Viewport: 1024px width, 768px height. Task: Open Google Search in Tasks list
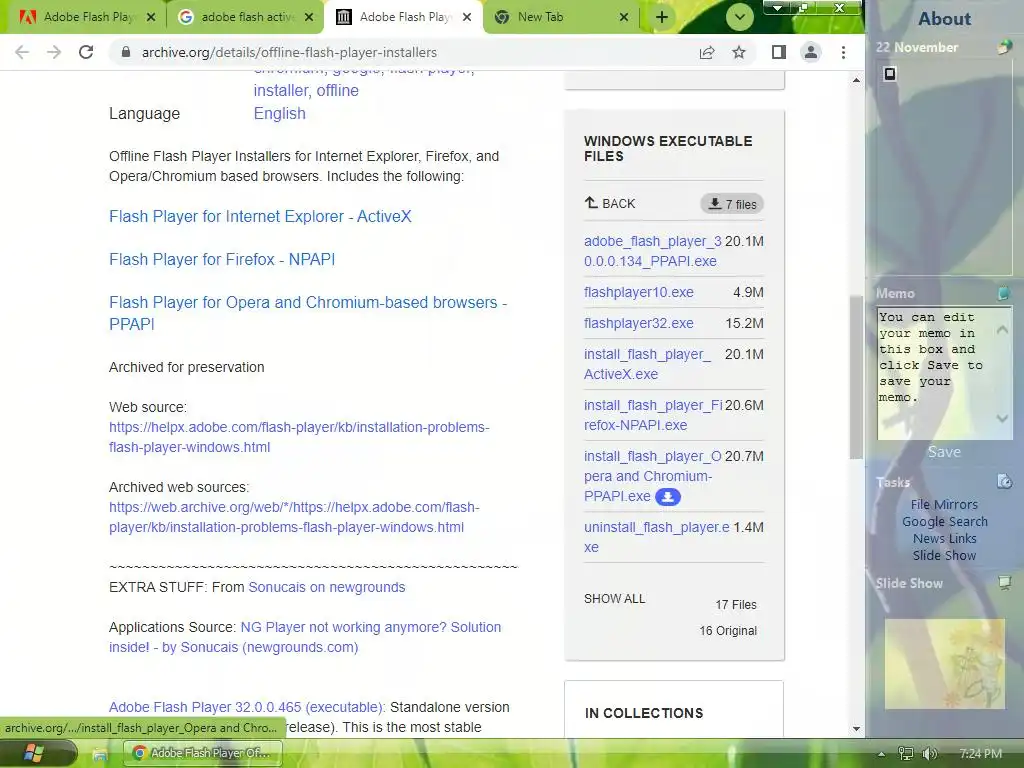tap(944, 521)
